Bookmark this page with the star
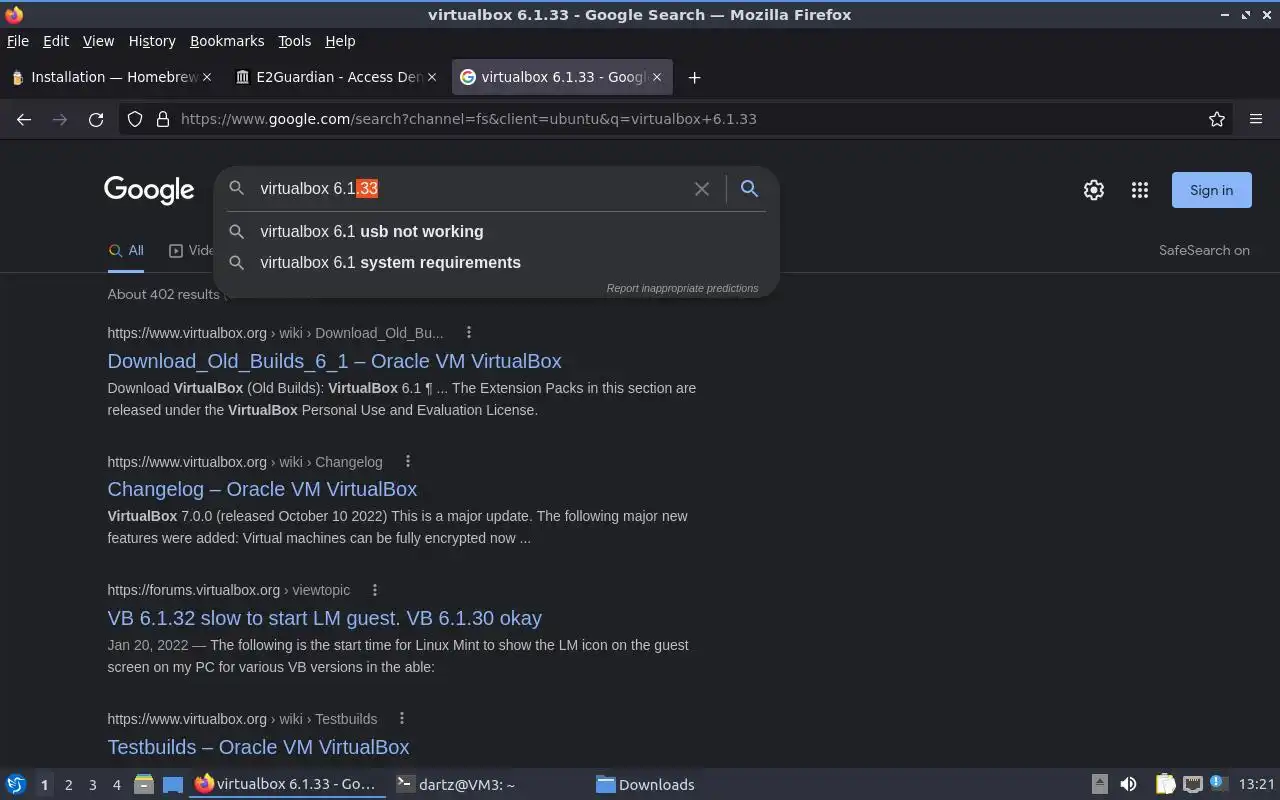Viewport: 1280px width, 800px height. pos(1217,119)
